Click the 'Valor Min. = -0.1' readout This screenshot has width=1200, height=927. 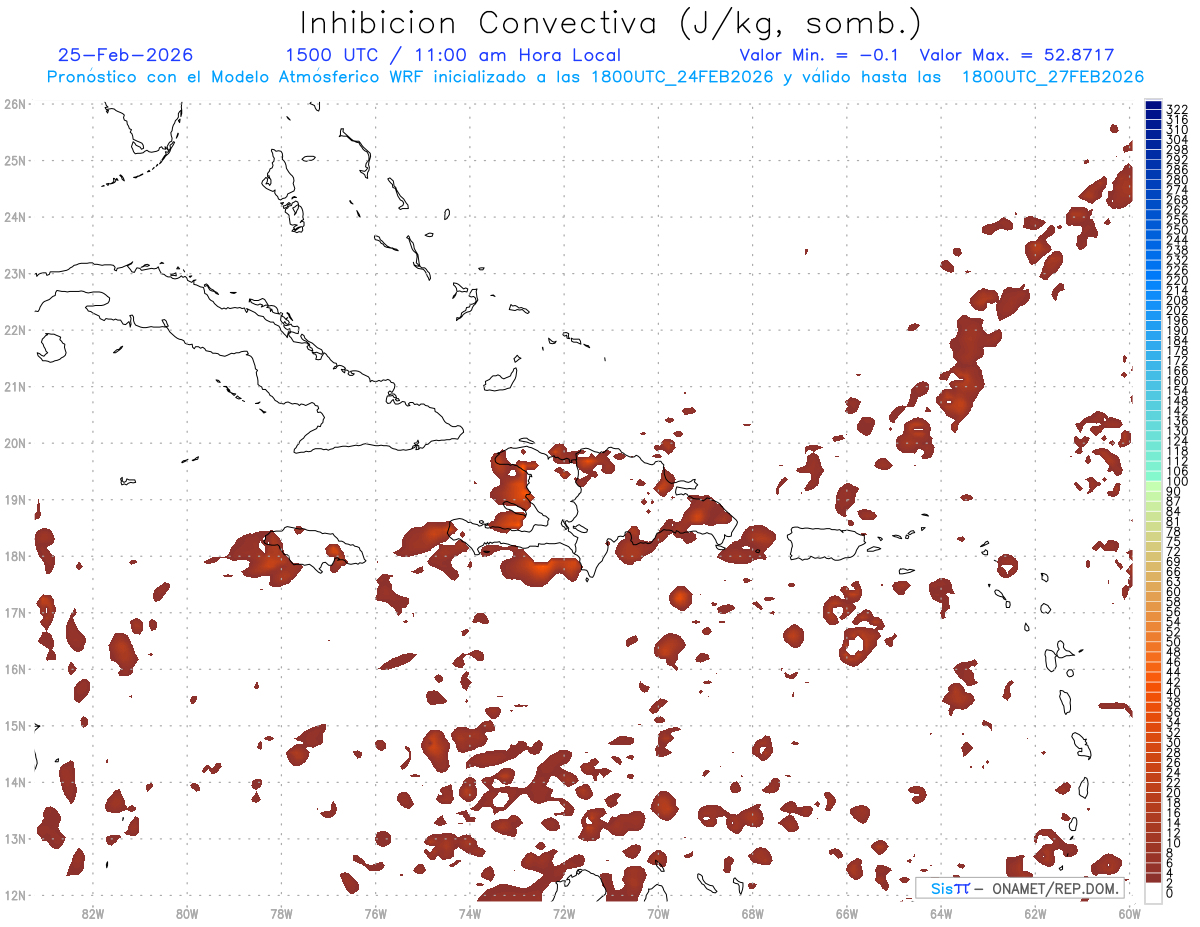[819, 55]
